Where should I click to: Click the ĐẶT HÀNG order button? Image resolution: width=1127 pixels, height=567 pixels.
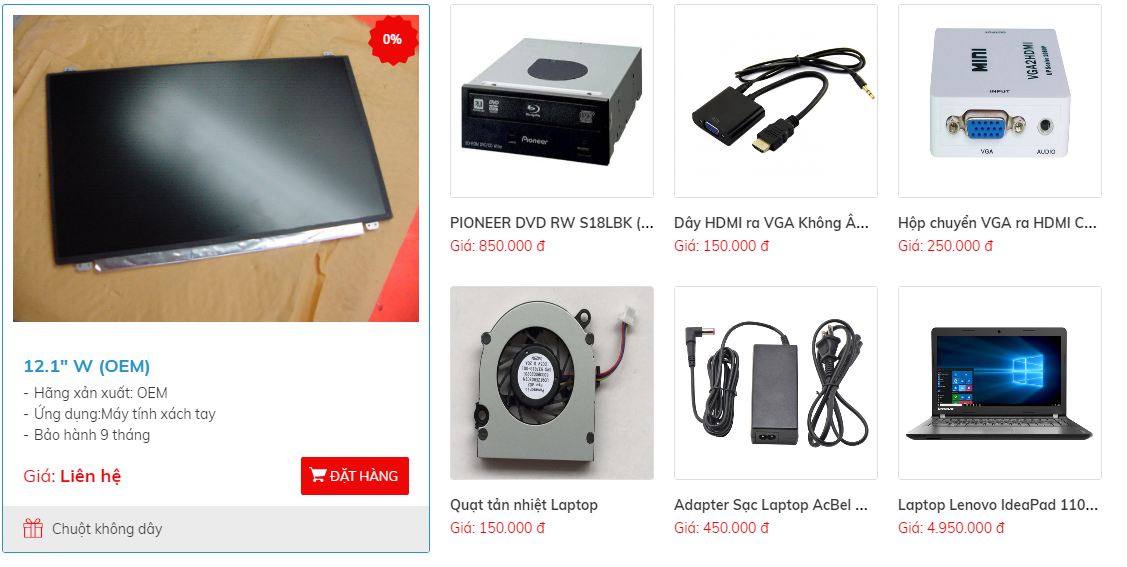(x=355, y=476)
